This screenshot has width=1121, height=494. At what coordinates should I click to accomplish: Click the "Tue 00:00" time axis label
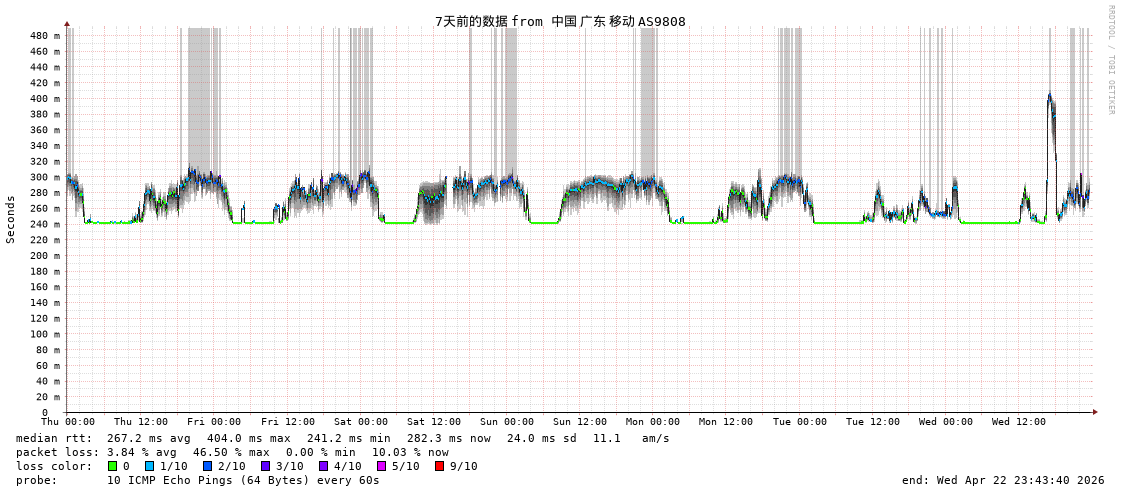point(801,422)
